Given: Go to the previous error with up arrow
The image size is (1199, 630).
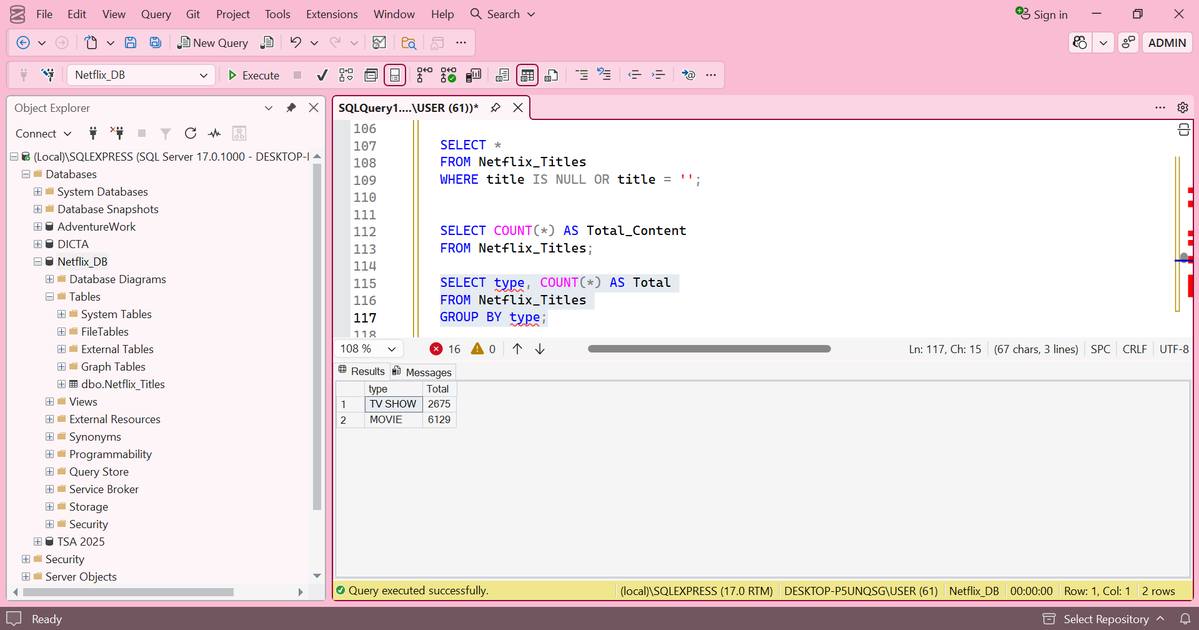Looking at the screenshot, I should point(518,349).
